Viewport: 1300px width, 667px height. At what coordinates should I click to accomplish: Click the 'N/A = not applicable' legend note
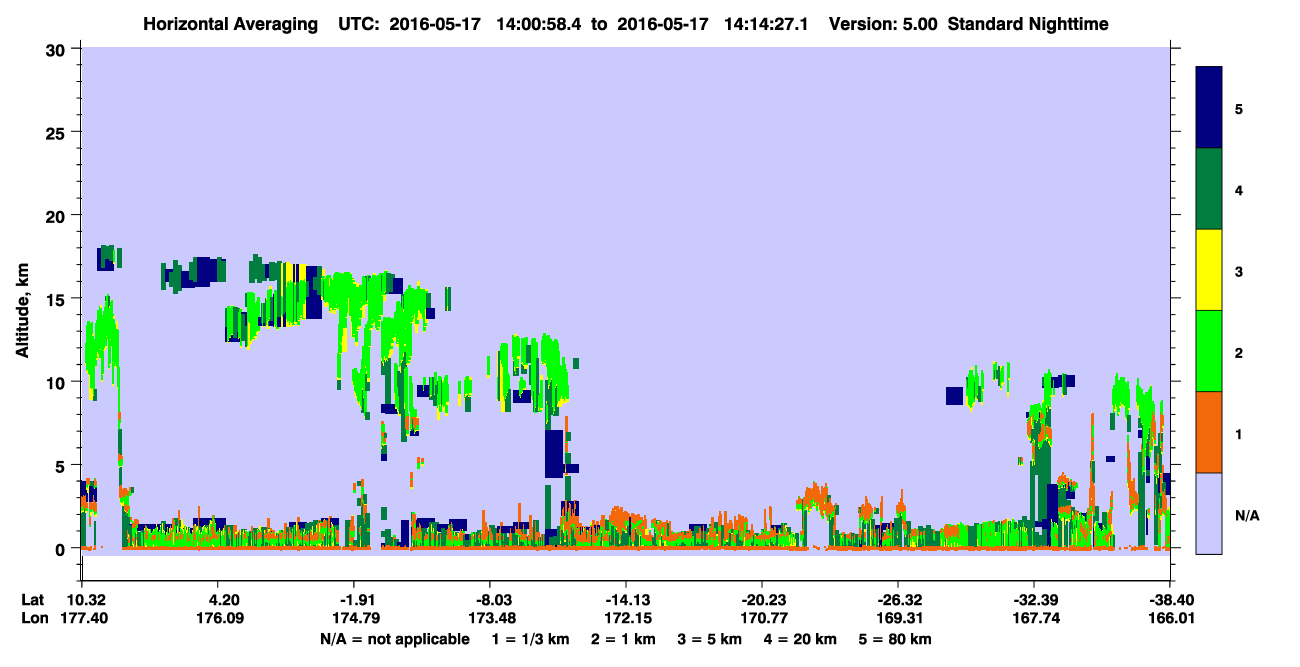coord(394,639)
